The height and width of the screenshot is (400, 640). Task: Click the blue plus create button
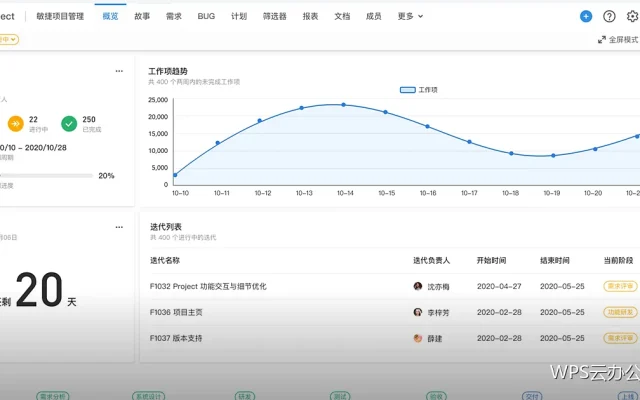click(586, 16)
